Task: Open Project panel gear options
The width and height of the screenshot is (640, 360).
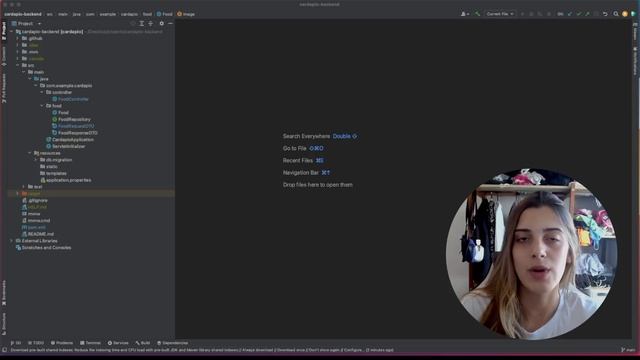Action: [162, 24]
